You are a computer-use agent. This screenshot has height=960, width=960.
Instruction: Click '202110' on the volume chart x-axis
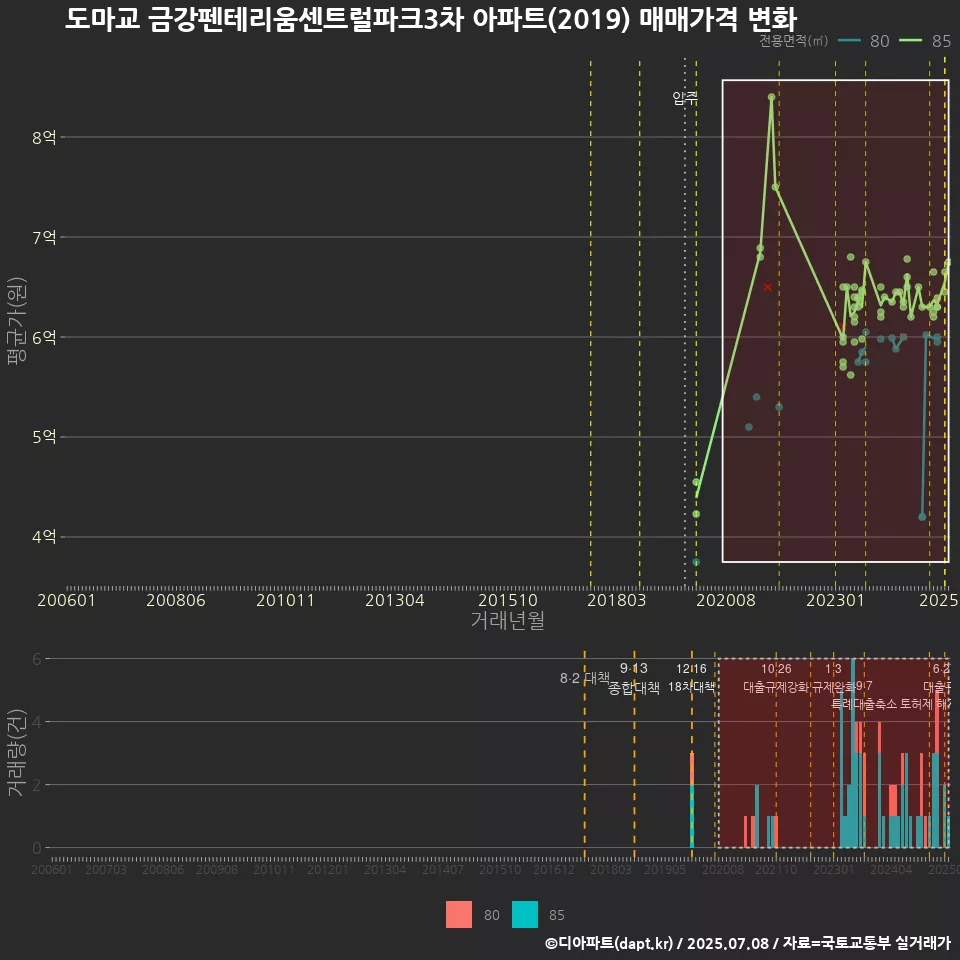coord(776,869)
